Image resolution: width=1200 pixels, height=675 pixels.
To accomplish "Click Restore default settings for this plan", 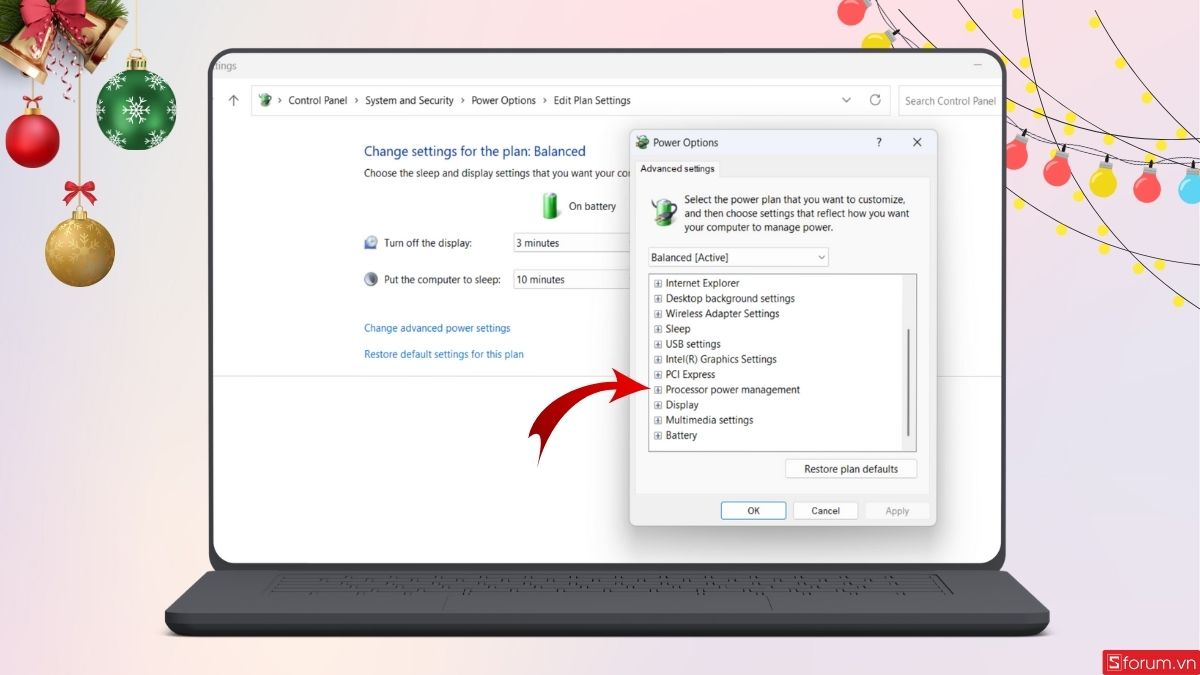I will tap(444, 354).
